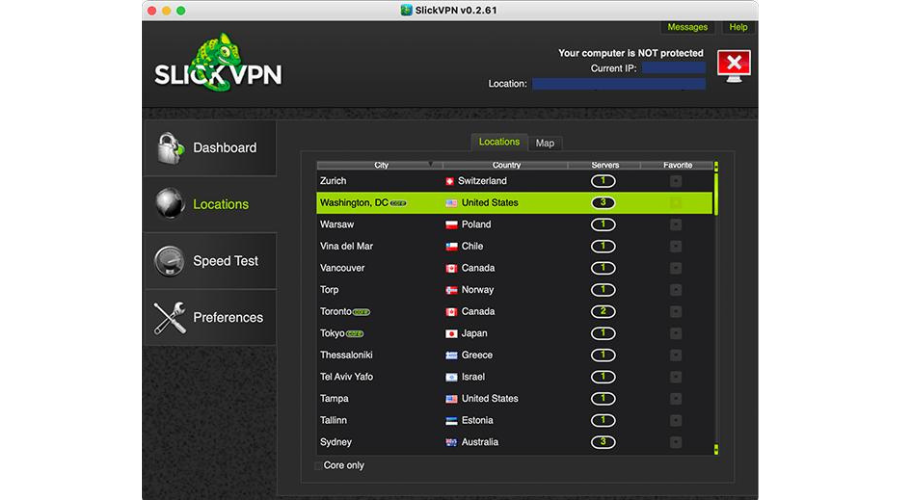
Task: Click the Greece flag icon
Action: pyautogui.click(x=451, y=355)
